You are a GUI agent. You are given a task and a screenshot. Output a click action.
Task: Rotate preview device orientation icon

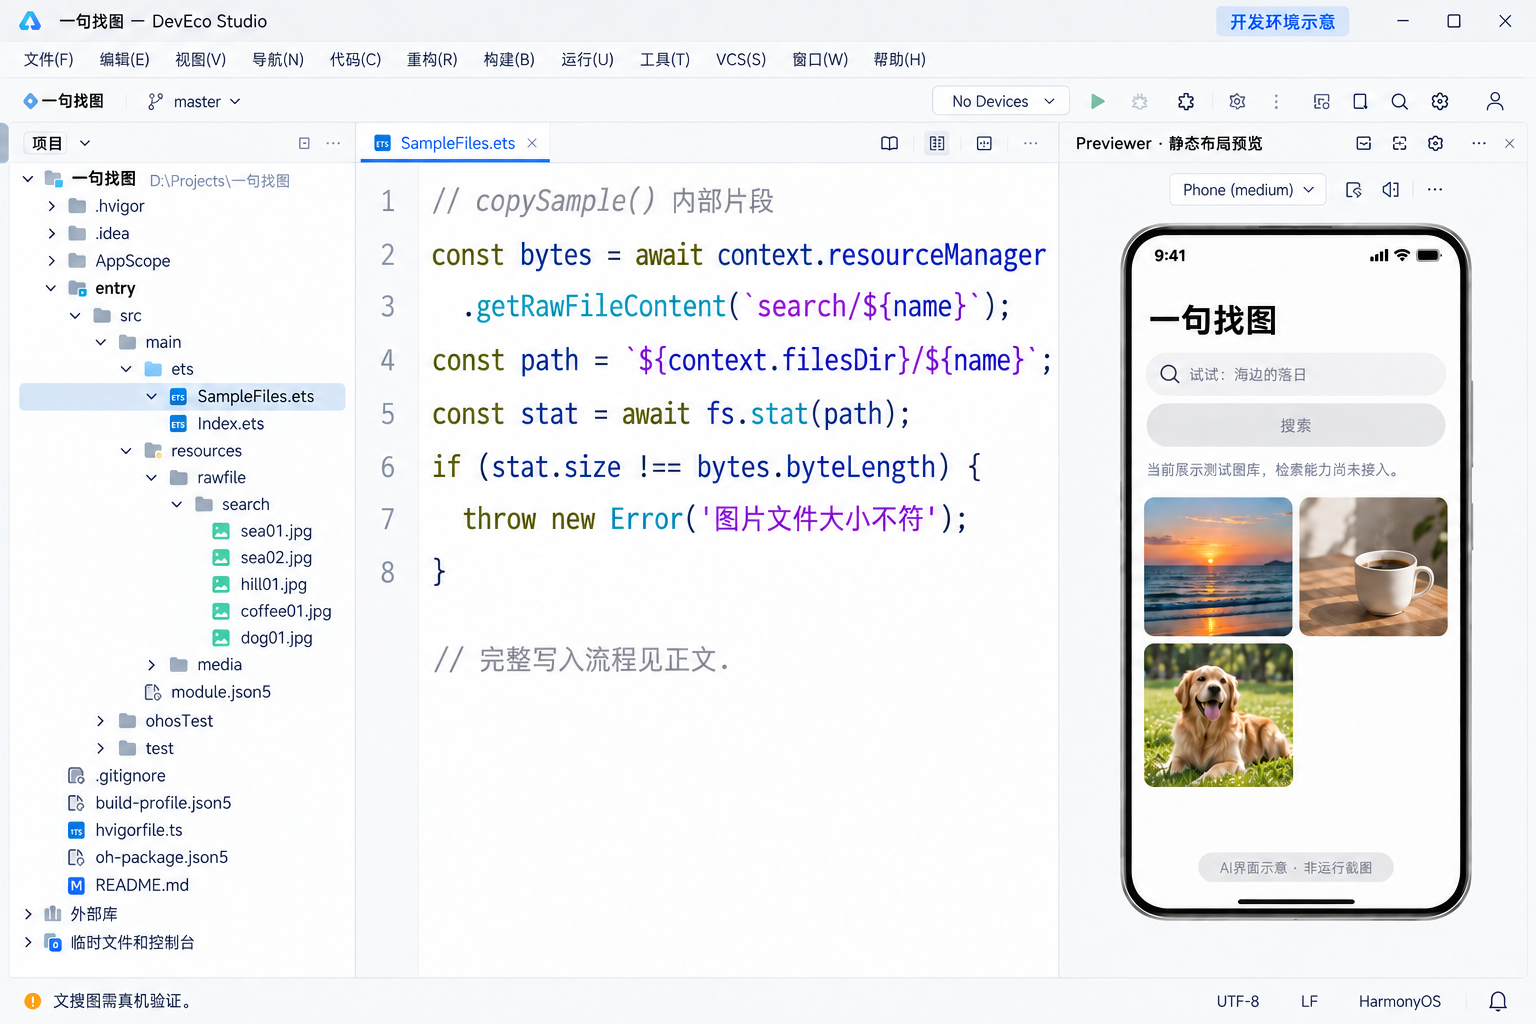[x=1354, y=189]
